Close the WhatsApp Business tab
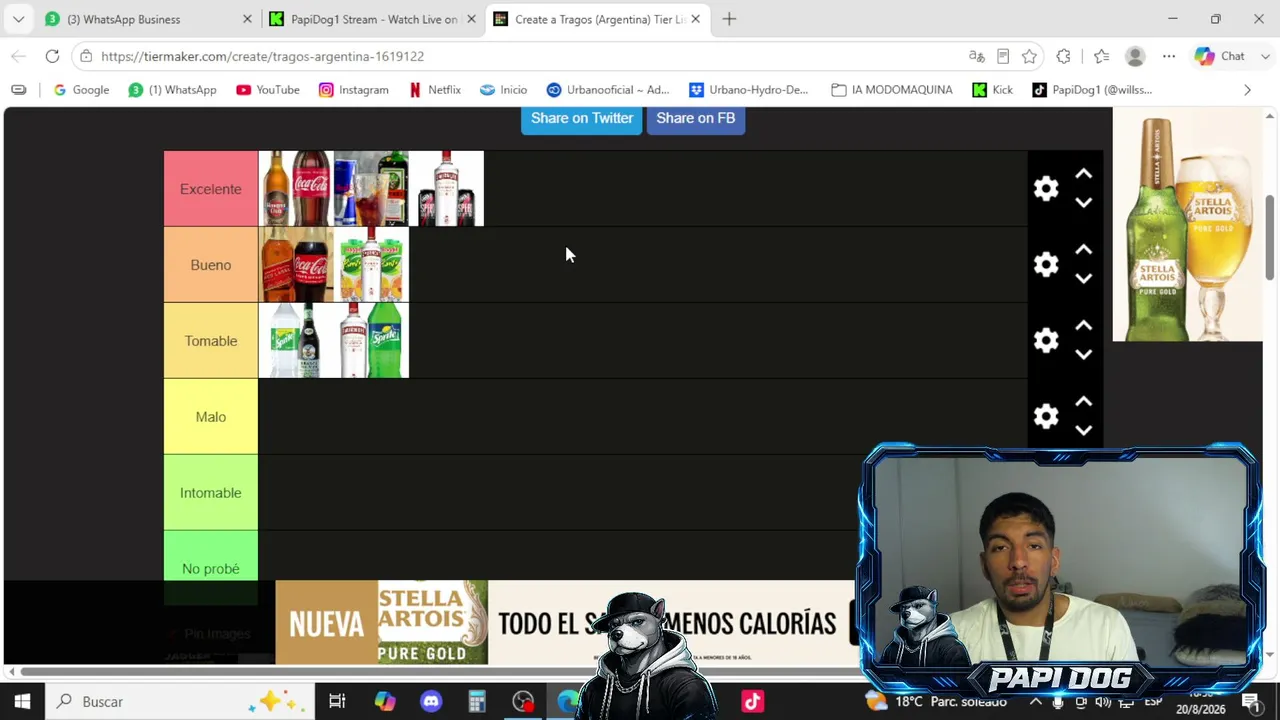The image size is (1280, 720). point(247,19)
